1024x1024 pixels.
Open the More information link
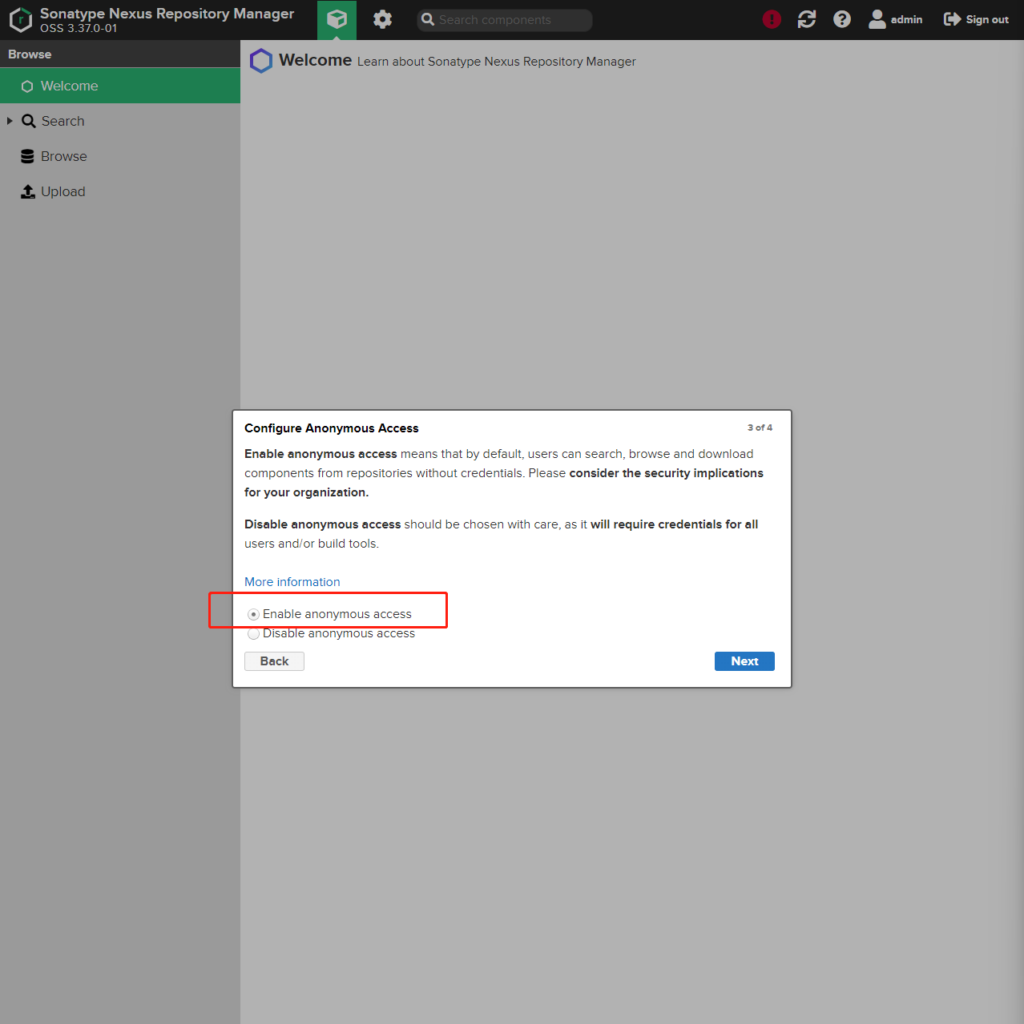(292, 581)
